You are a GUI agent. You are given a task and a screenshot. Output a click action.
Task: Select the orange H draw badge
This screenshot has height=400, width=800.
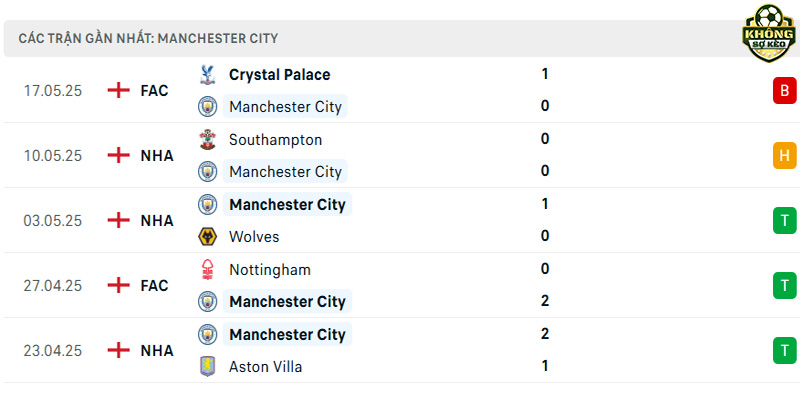784,156
